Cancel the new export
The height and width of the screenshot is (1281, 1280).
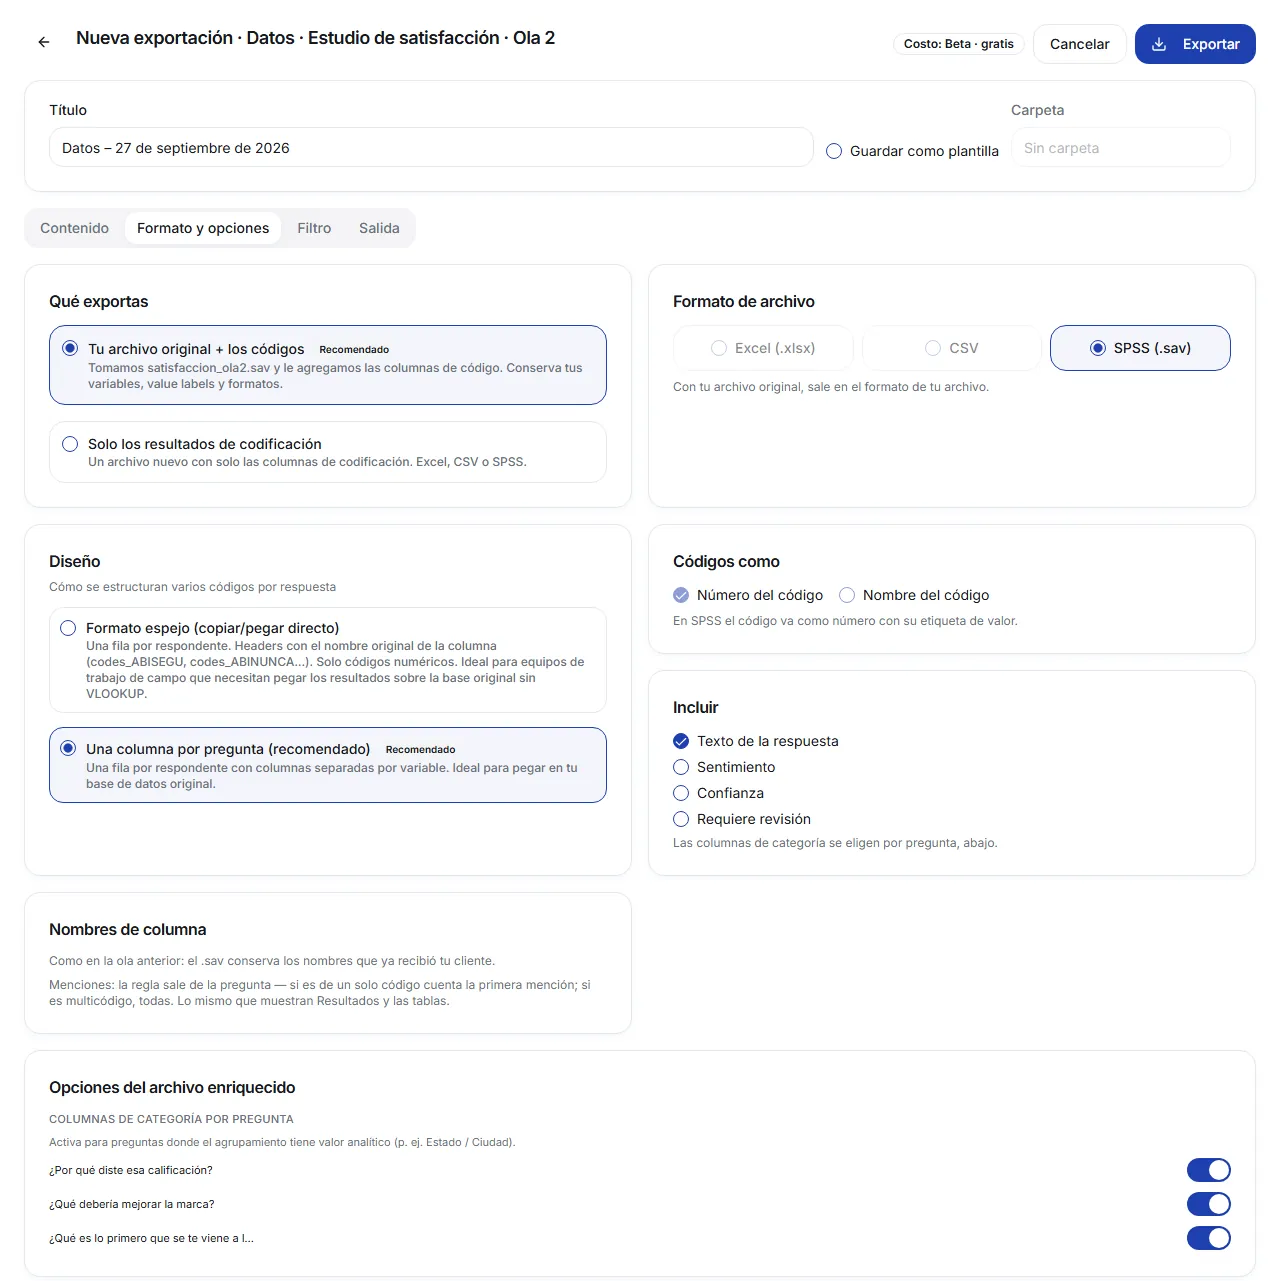pyautogui.click(x=1080, y=44)
